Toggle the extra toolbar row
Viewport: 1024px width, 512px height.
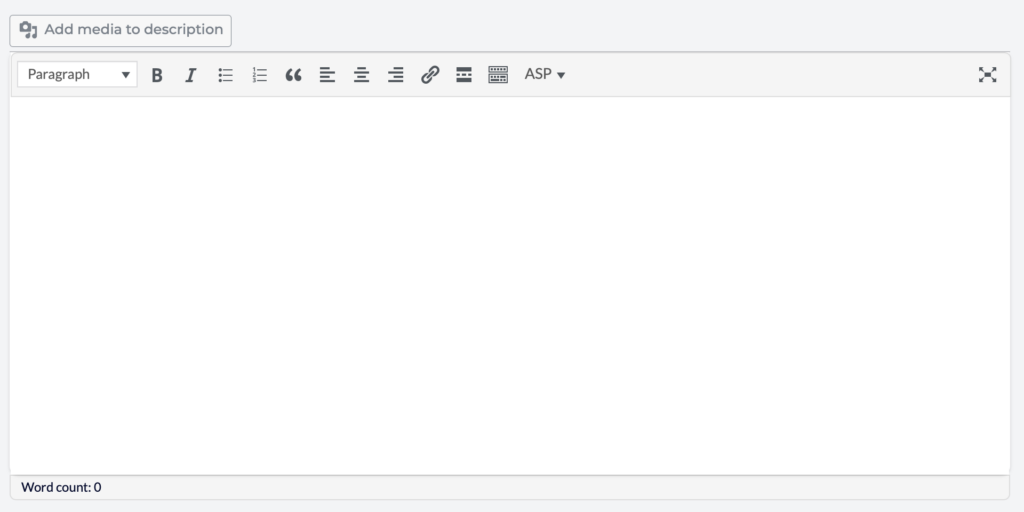coord(498,75)
